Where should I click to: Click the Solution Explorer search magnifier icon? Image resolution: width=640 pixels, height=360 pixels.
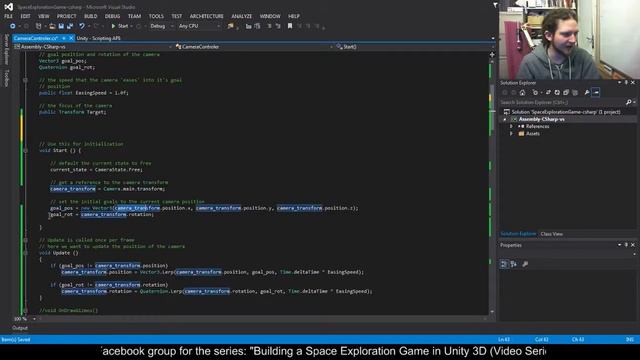629,102
